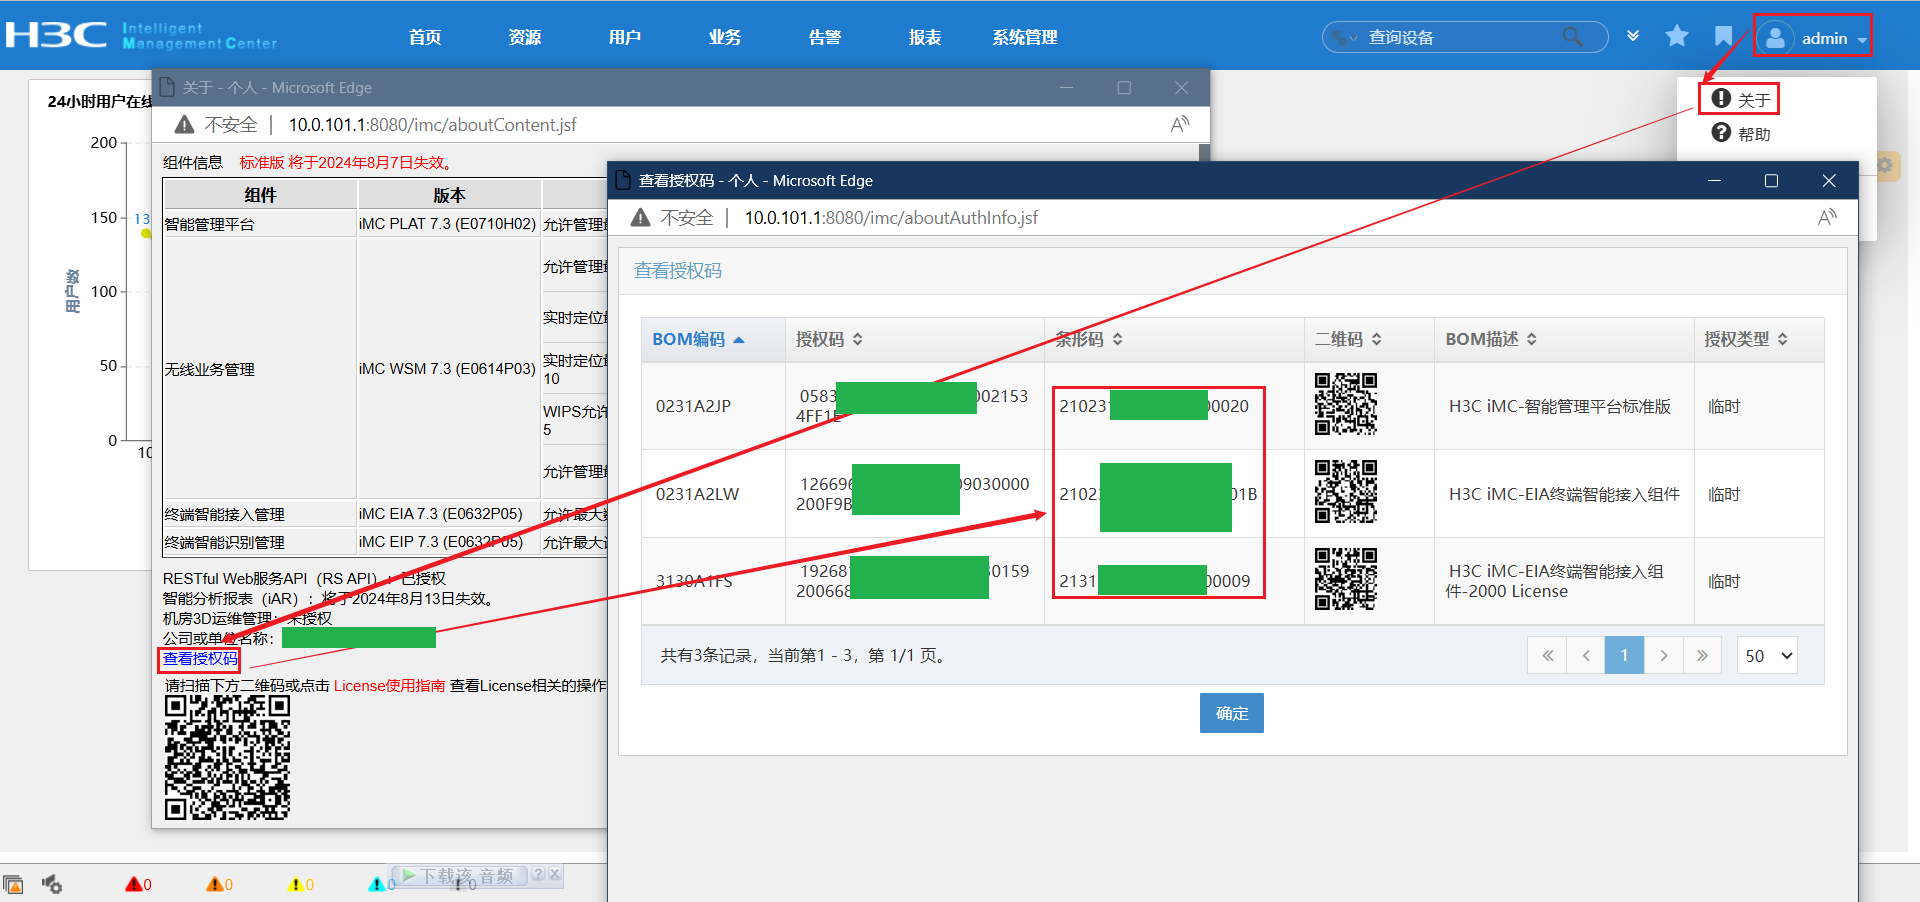The height and width of the screenshot is (902, 1920).
Task: Click the QR code in the 3130A1FS row
Action: [x=1345, y=578]
